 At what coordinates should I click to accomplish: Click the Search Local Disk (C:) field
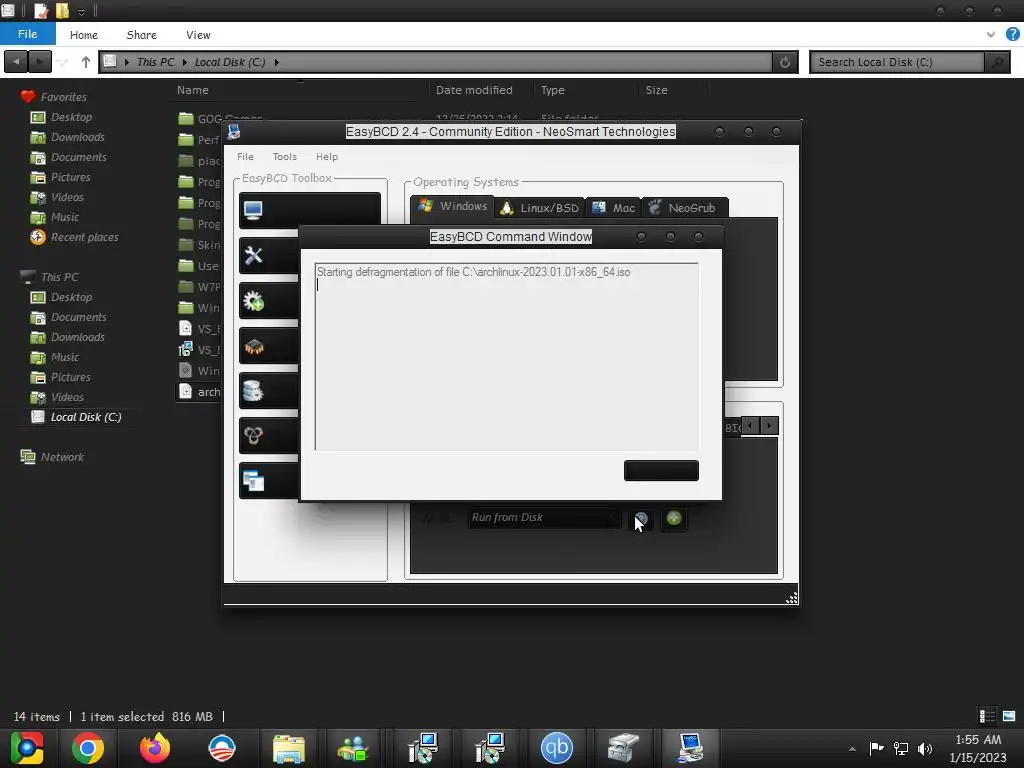(897, 62)
